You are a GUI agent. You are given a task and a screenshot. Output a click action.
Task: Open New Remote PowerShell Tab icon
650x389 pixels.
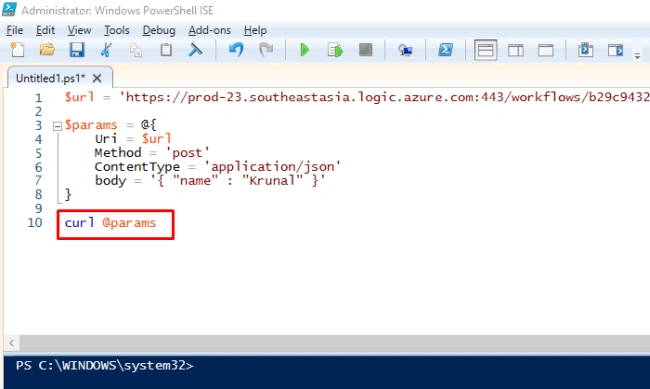click(x=405, y=50)
